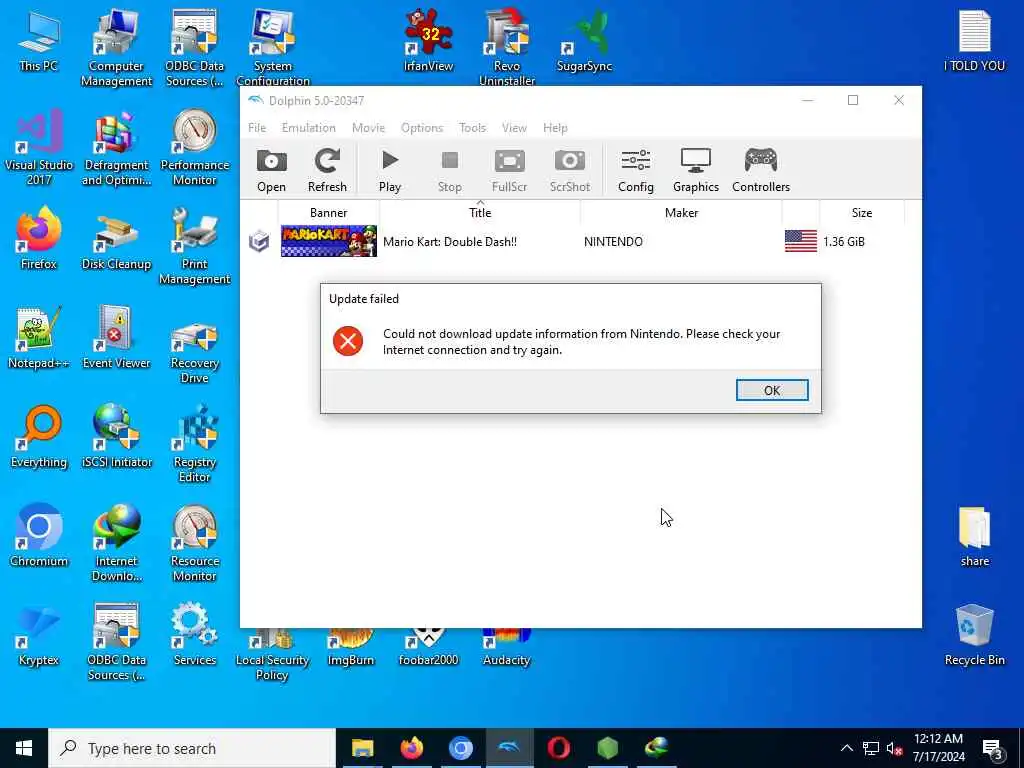Select the This PC desktop icon

pyautogui.click(x=39, y=40)
